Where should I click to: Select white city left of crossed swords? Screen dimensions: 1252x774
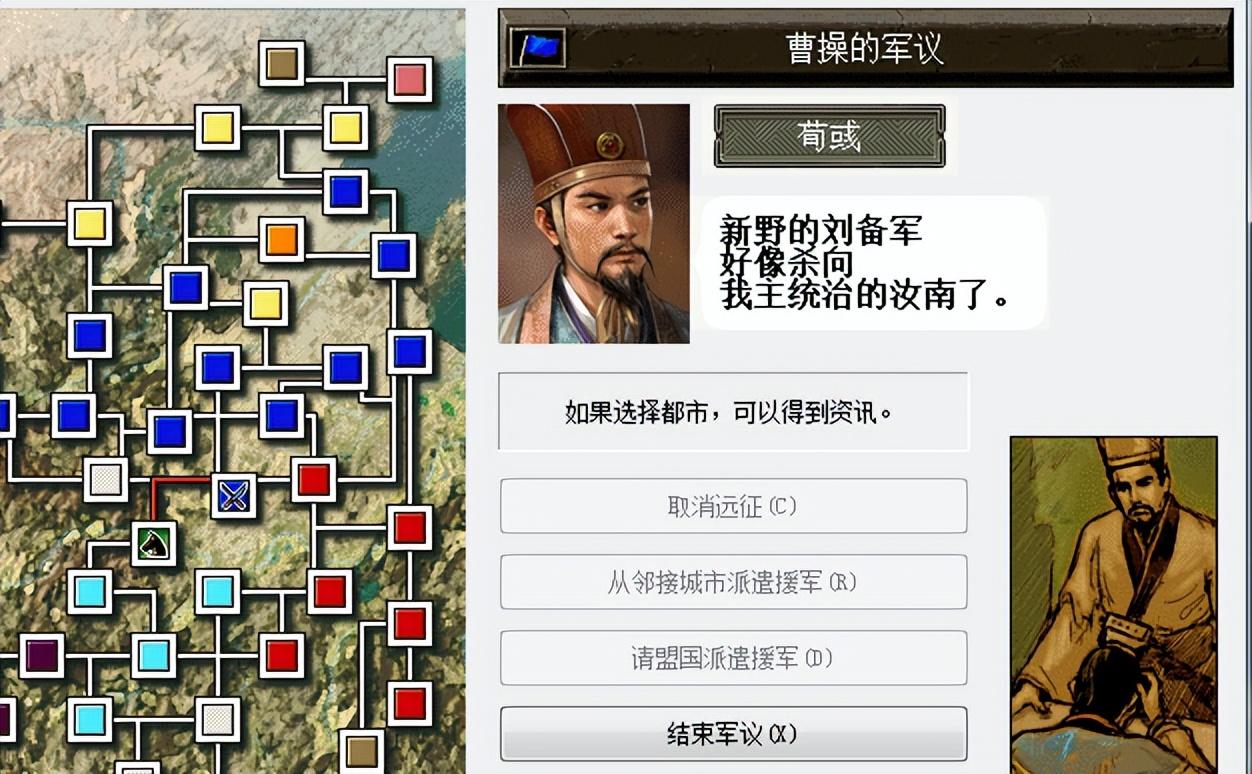click(105, 480)
